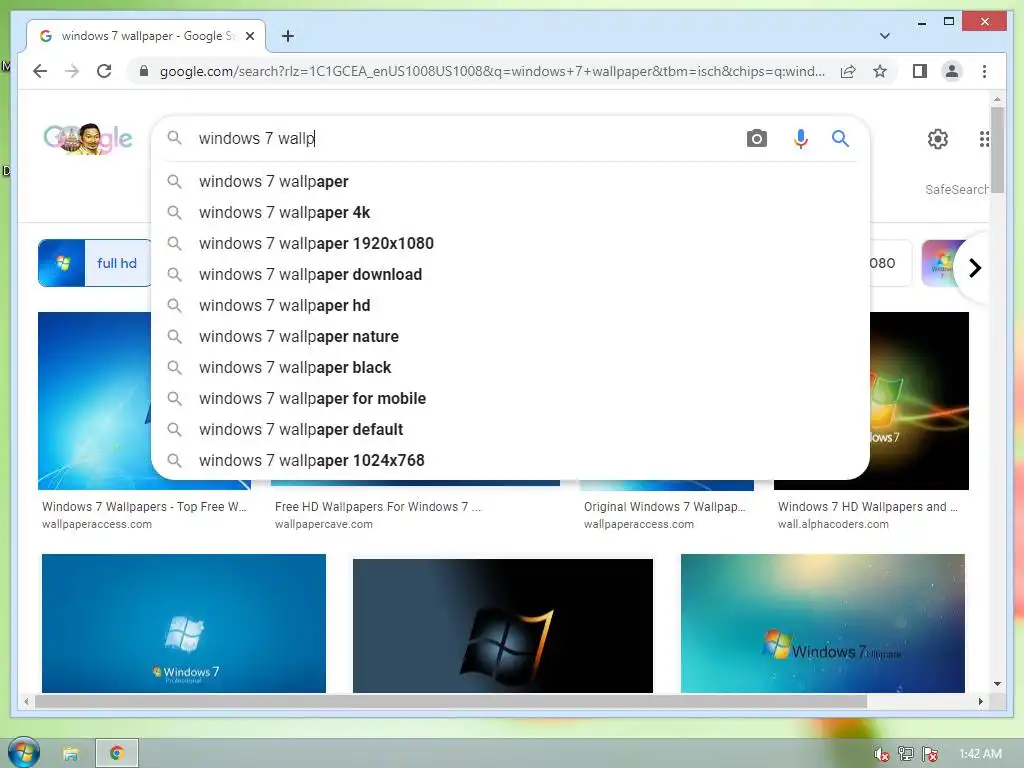Open "Original Windows 7 Wallpap..." result link
This screenshot has height=768, width=1024.
[664, 507]
